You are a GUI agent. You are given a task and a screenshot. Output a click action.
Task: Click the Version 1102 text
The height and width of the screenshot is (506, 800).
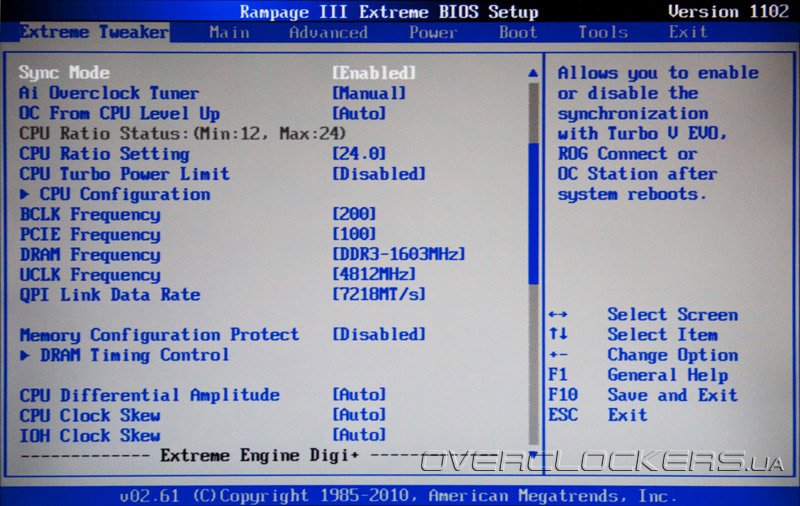[x=728, y=11]
